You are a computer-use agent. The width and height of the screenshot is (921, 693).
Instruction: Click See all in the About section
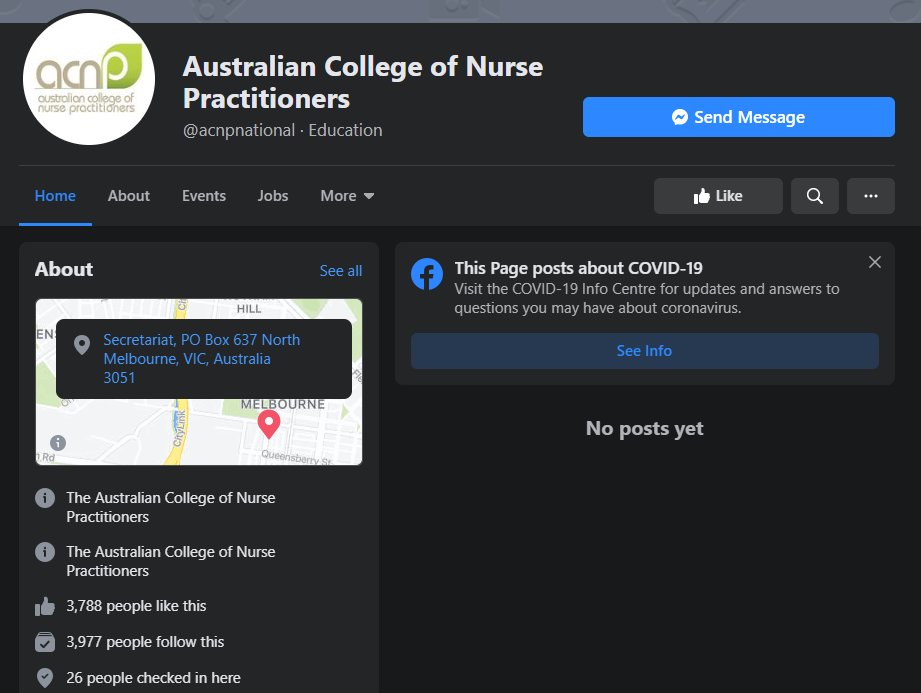tap(340, 270)
